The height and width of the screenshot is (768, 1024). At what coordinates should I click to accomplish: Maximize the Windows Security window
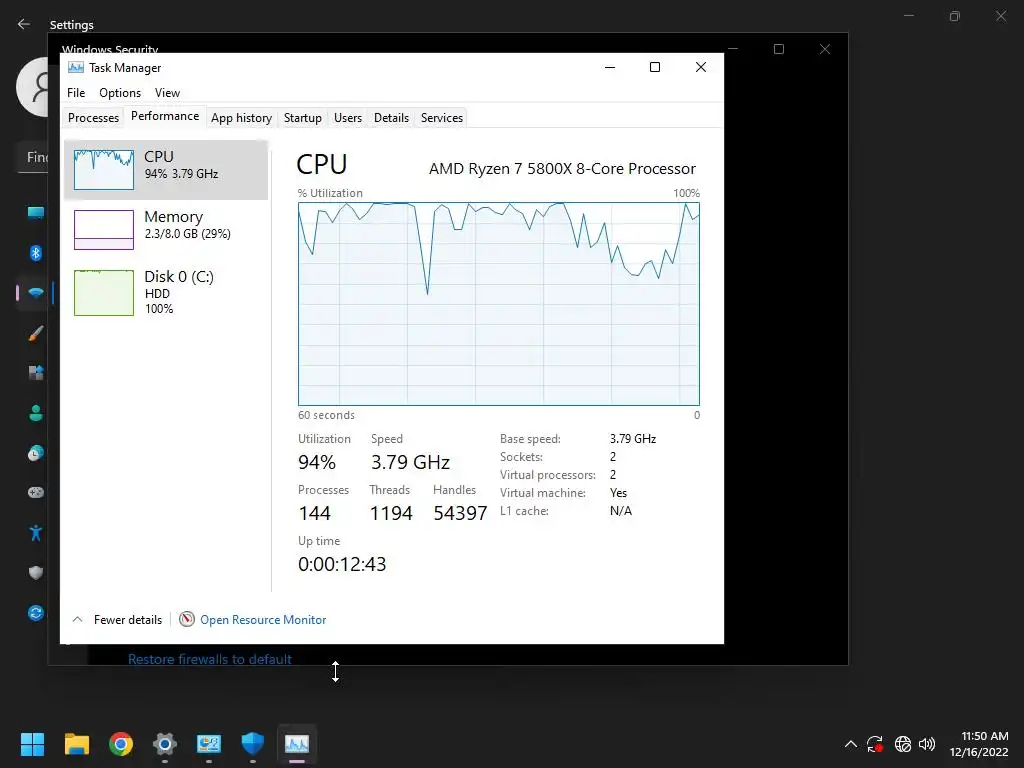coord(778,49)
